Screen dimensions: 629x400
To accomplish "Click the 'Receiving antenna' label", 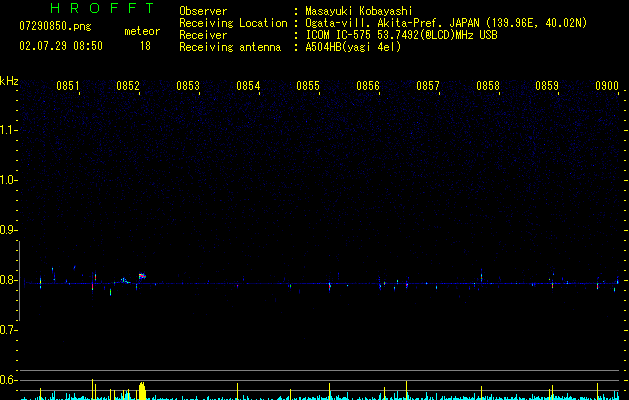I will tap(230, 47).
